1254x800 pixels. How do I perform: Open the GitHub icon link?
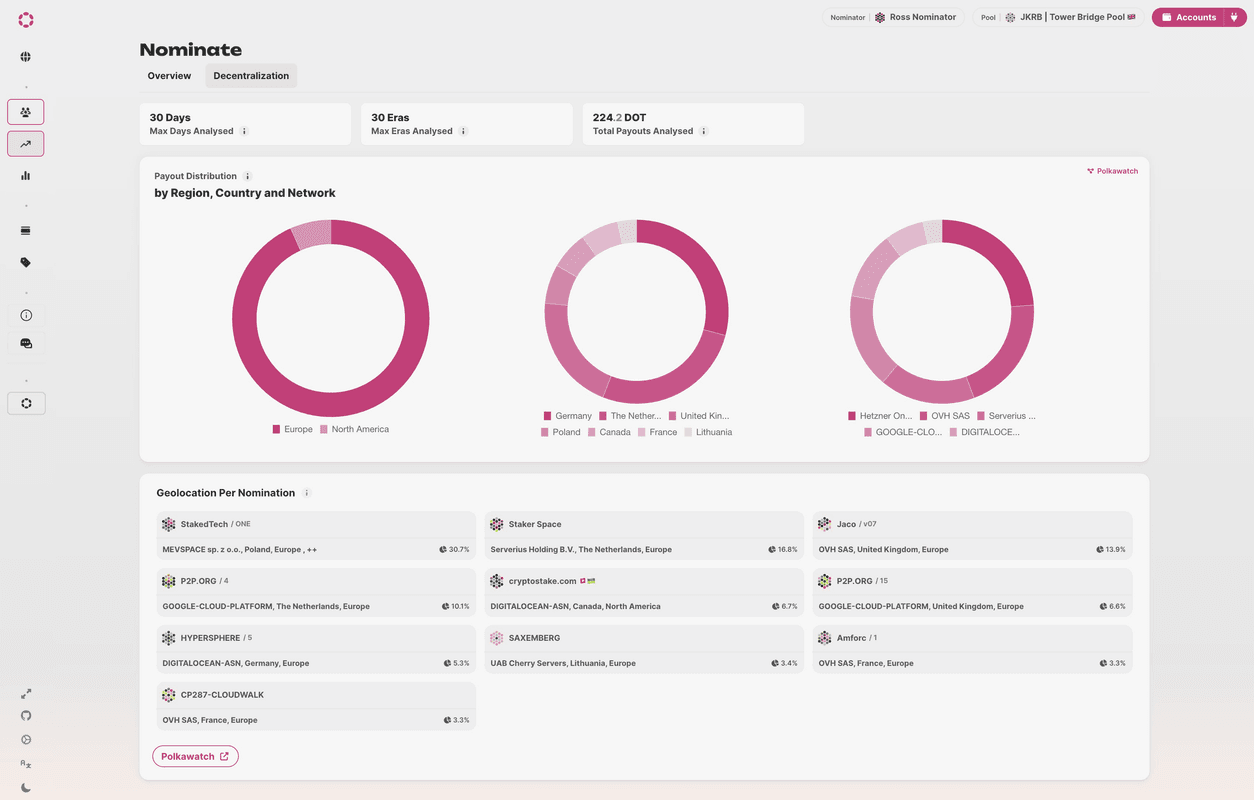tap(26, 716)
